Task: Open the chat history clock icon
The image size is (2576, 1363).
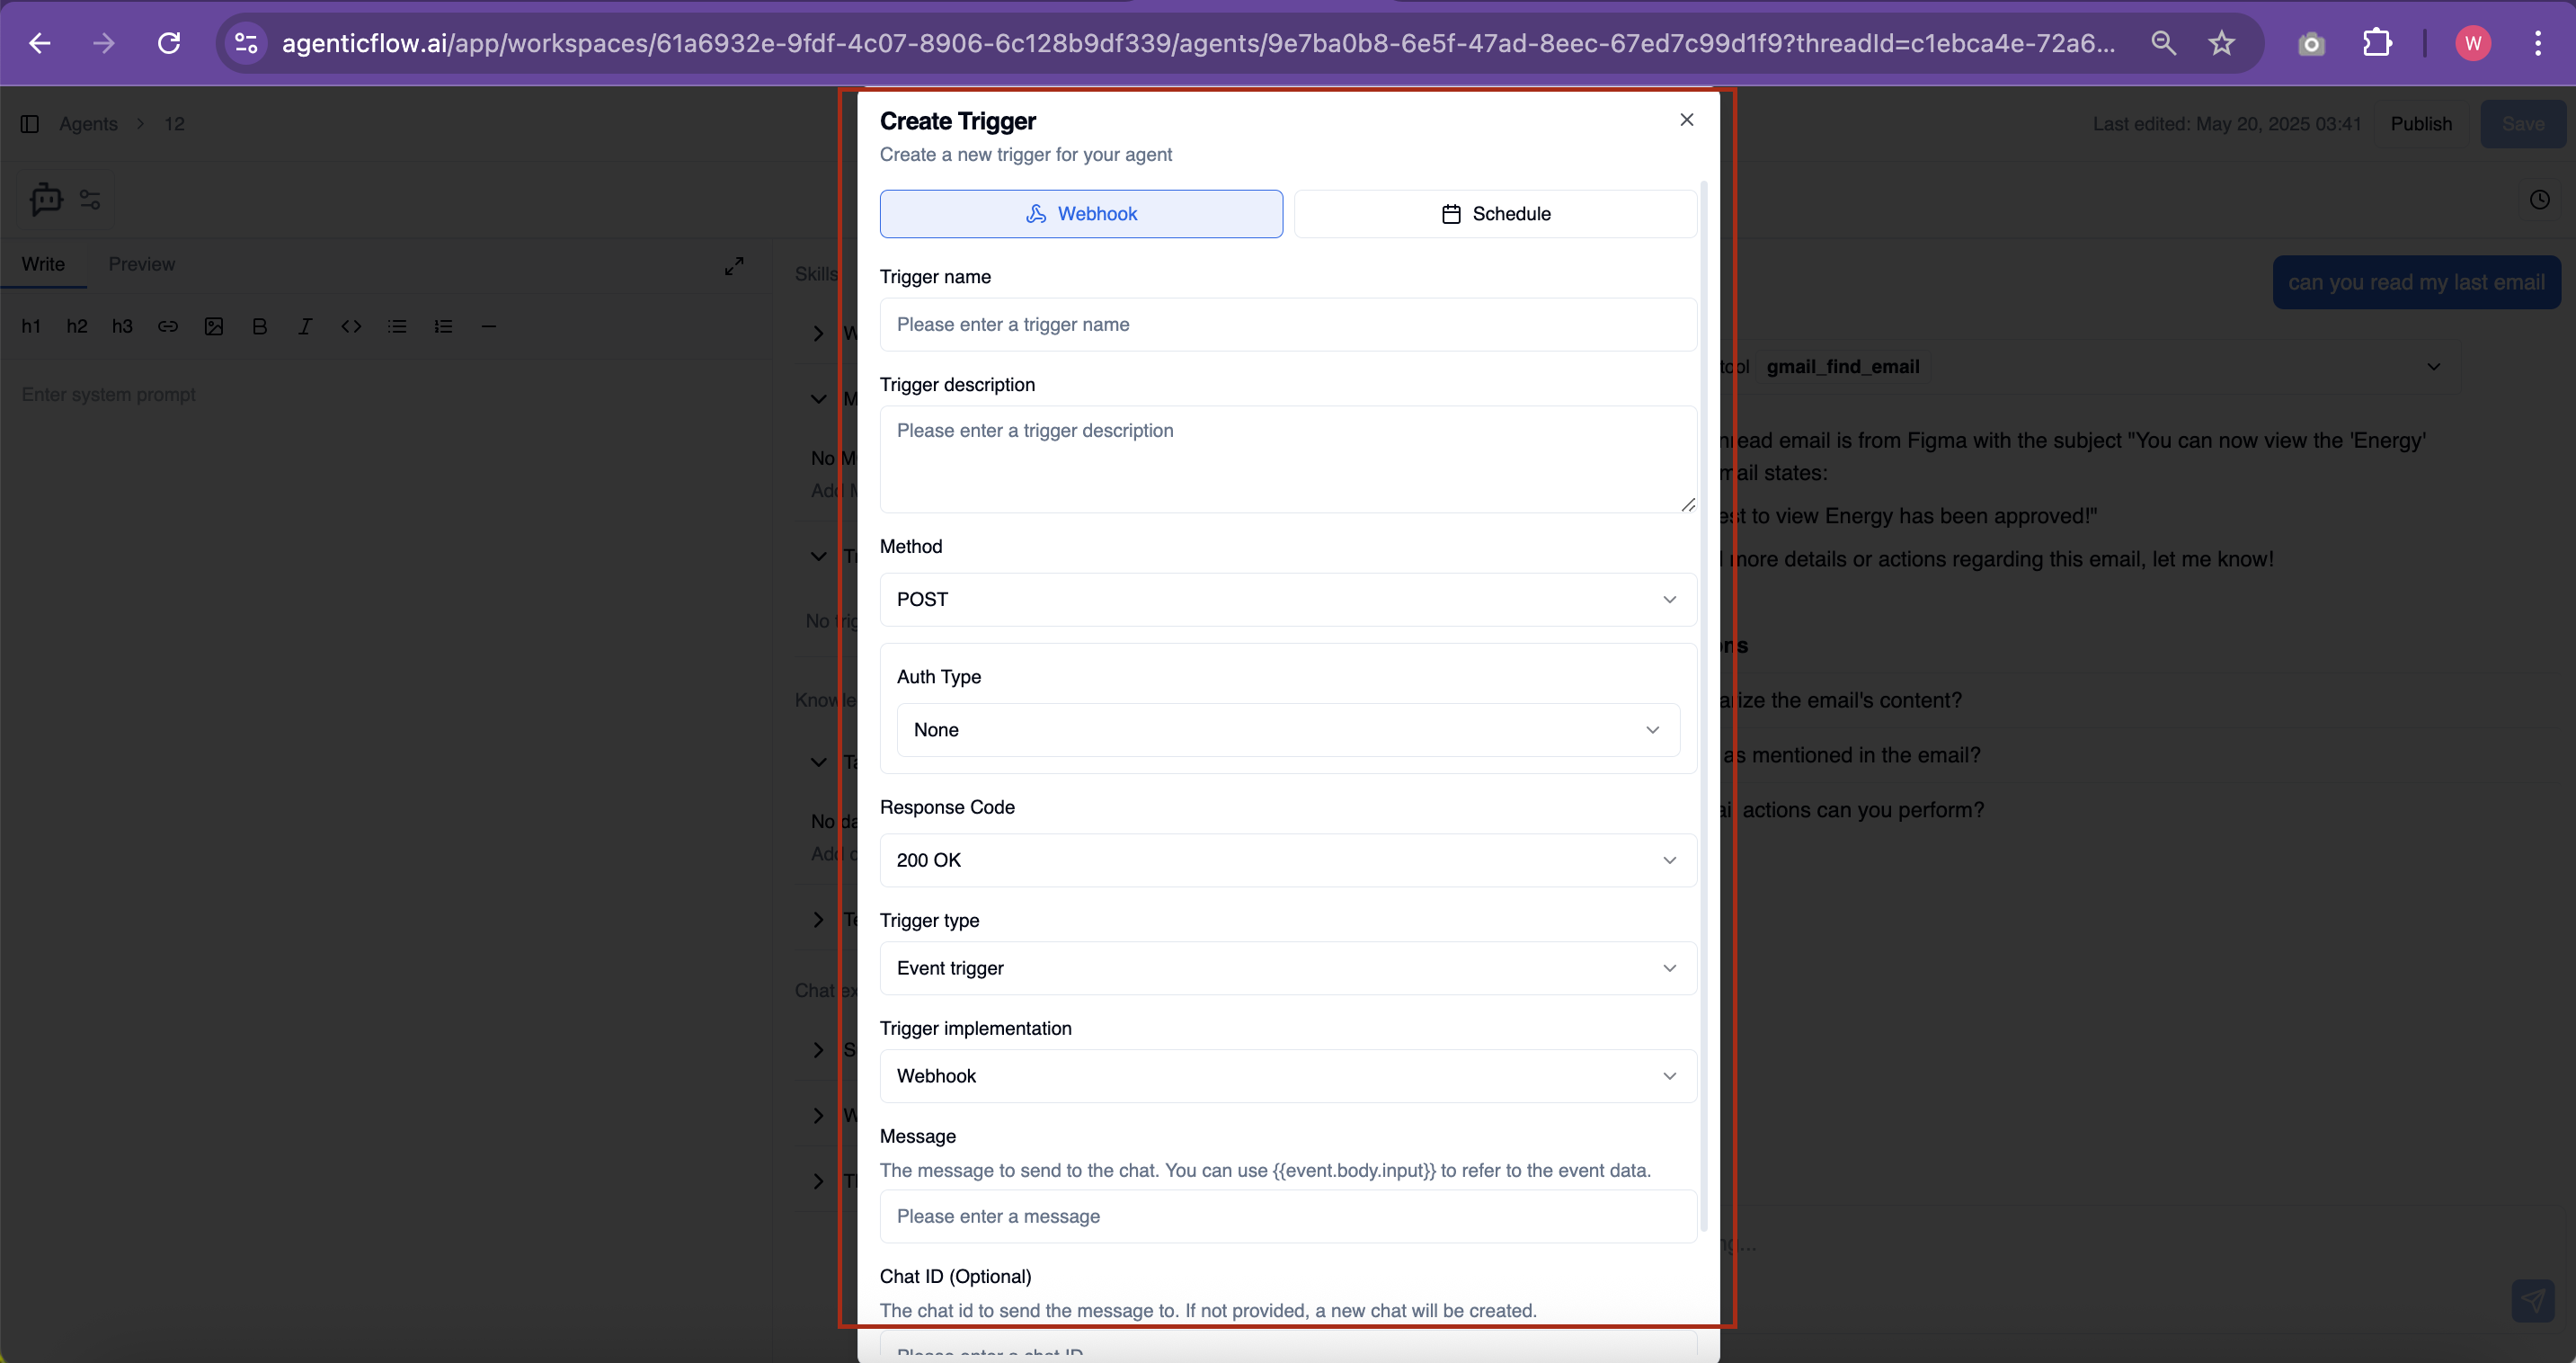Action: pos(2540,199)
